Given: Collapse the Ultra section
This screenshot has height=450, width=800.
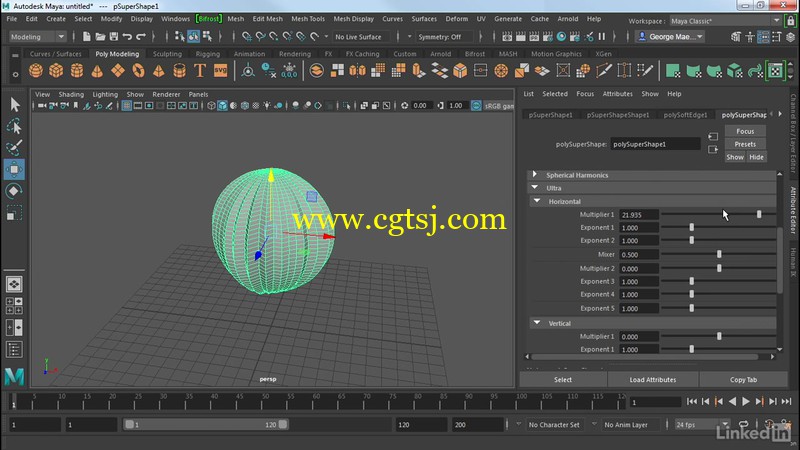Looking at the screenshot, I should point(535,188).
